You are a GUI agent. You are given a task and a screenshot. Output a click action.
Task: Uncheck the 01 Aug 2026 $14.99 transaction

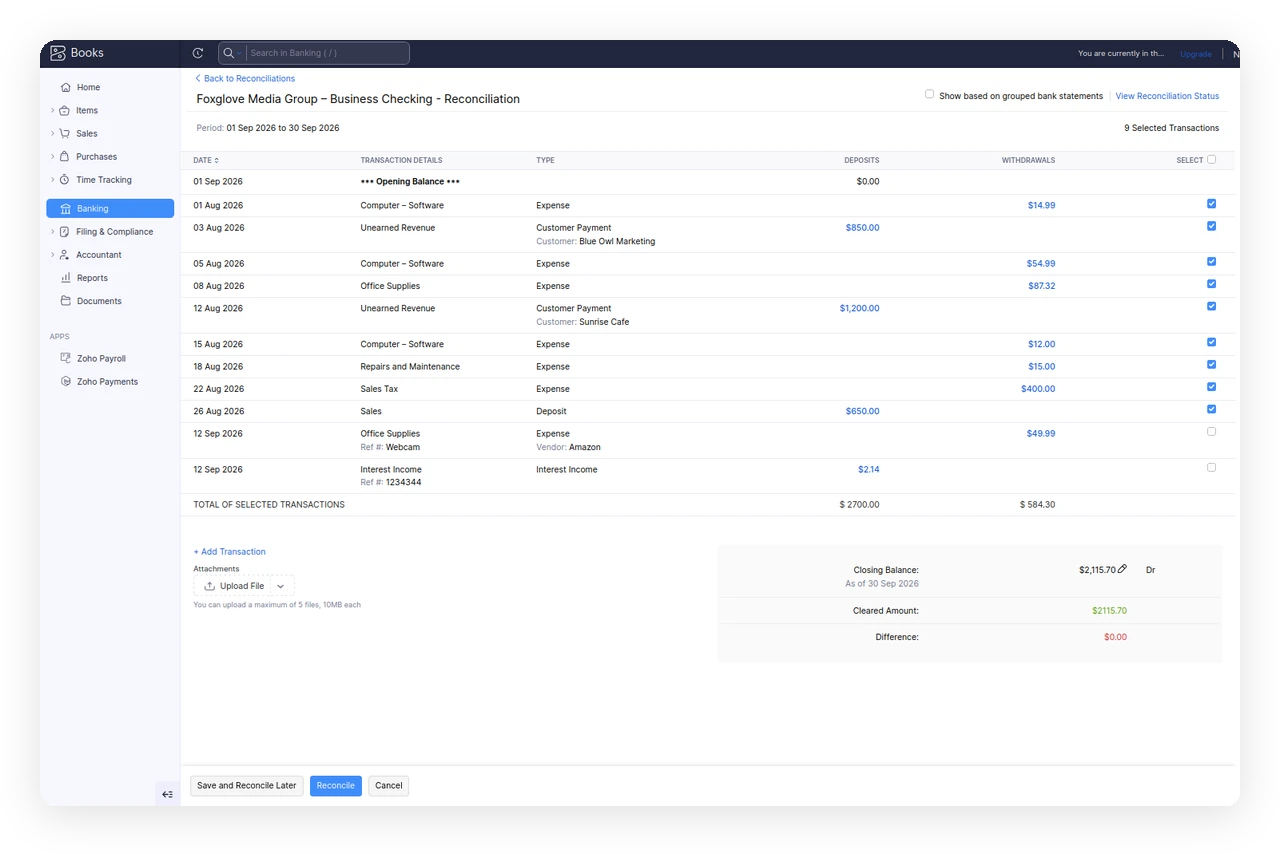coord(1212,204)
